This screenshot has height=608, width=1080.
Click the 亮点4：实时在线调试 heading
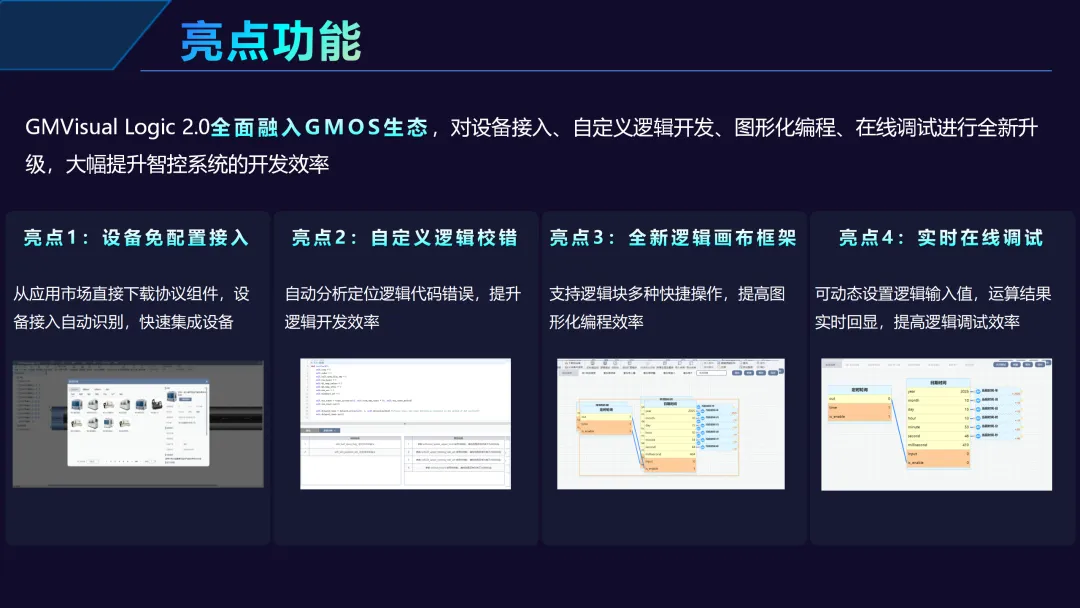pos(940,238)
